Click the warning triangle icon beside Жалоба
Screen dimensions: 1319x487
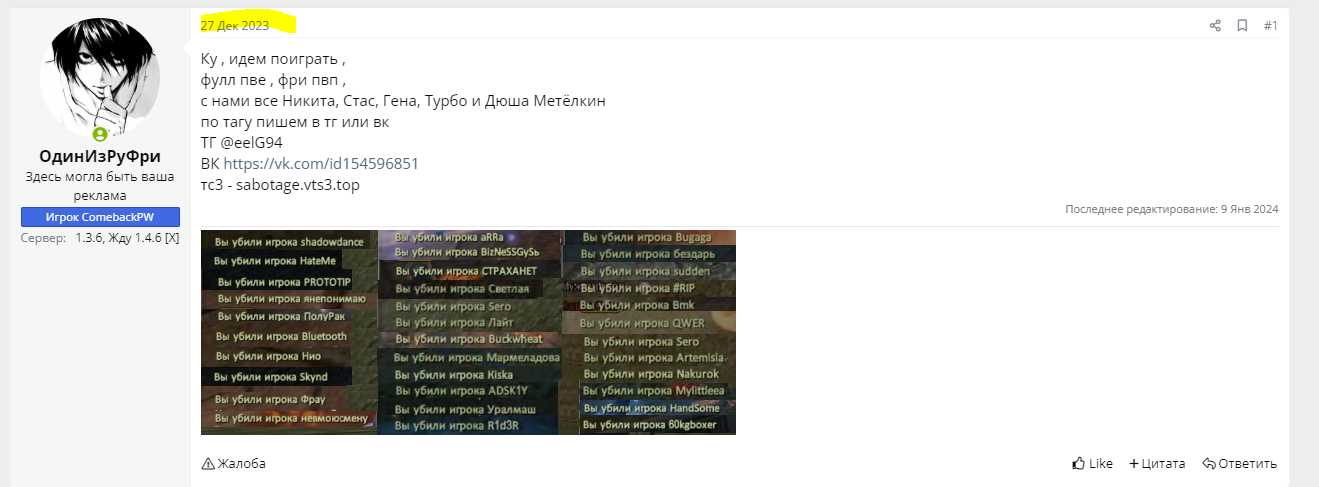coord(208,464)
